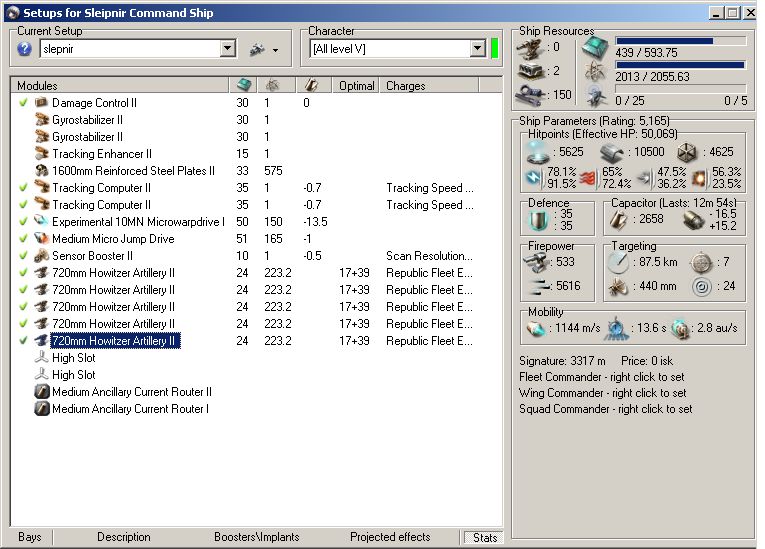Toggle the Medium Micro Jump Drive checkmark
Screen dimensions: 765x549
pyautogui.click(x=23, y=239)
